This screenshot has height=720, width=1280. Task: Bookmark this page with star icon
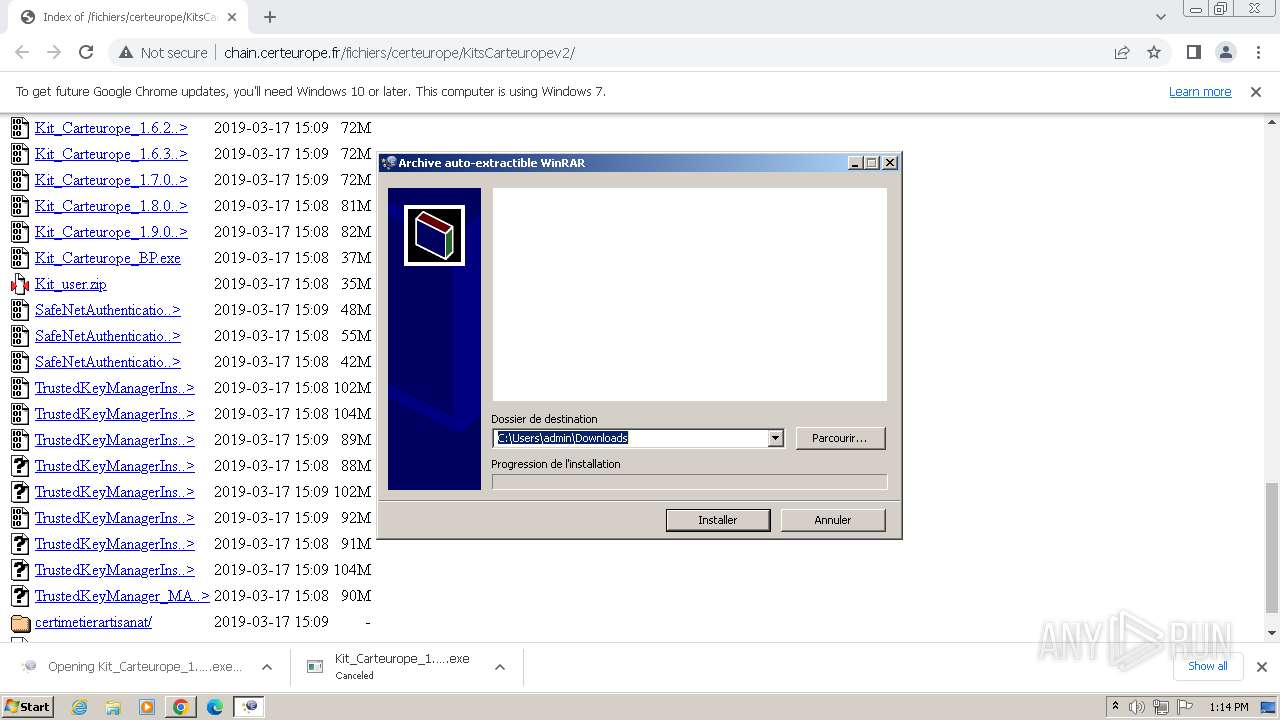(1154, 53)
